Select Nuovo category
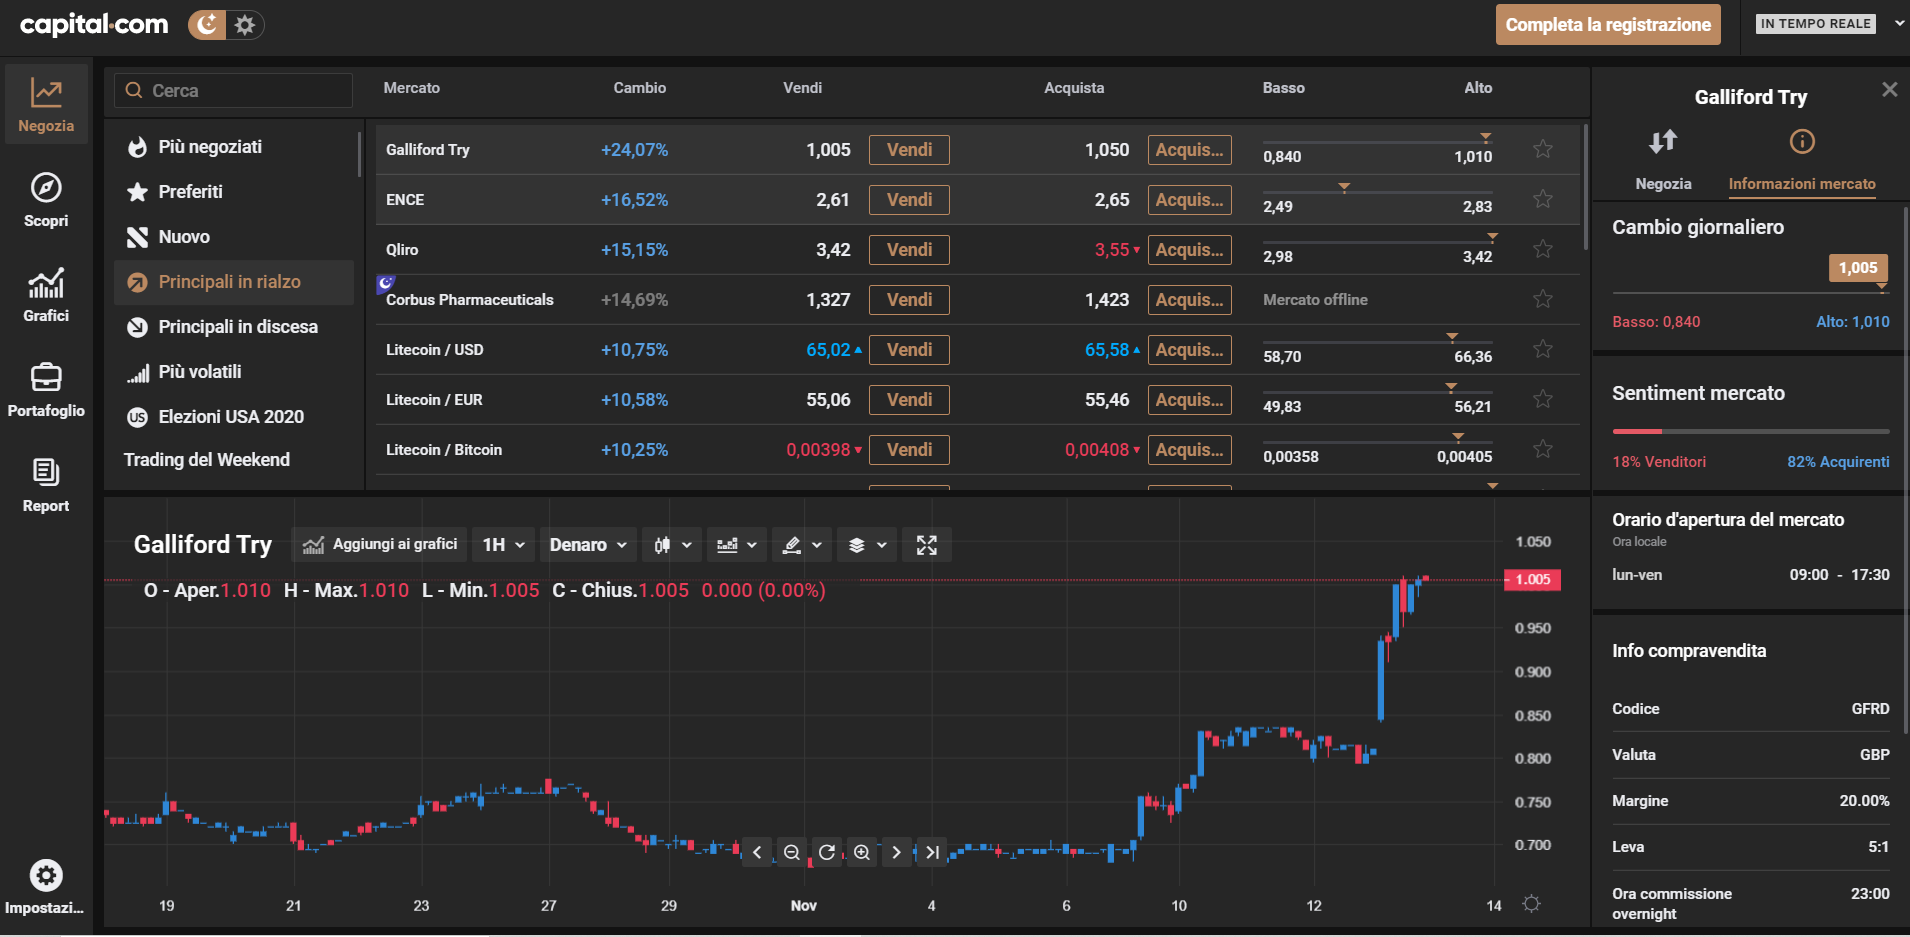This screenshot has width=1910, height=937. pyautogui.click(x=234, y=237)
